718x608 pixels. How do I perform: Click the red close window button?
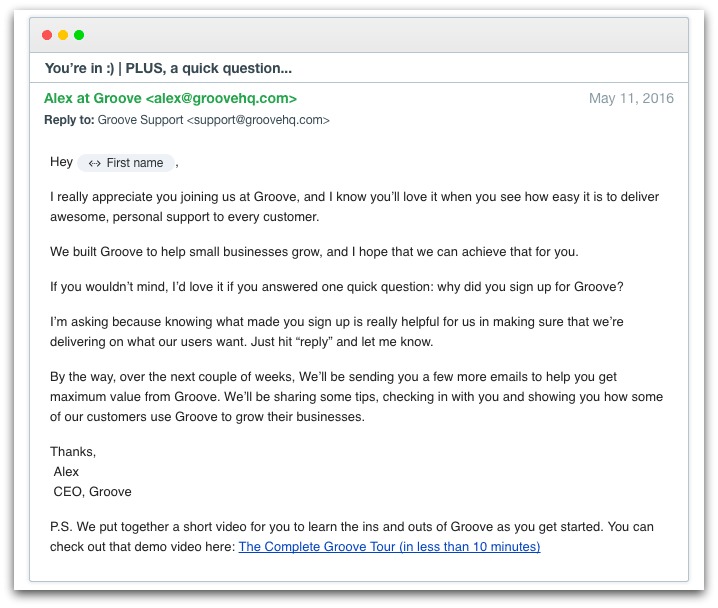[x=47, y=35]
